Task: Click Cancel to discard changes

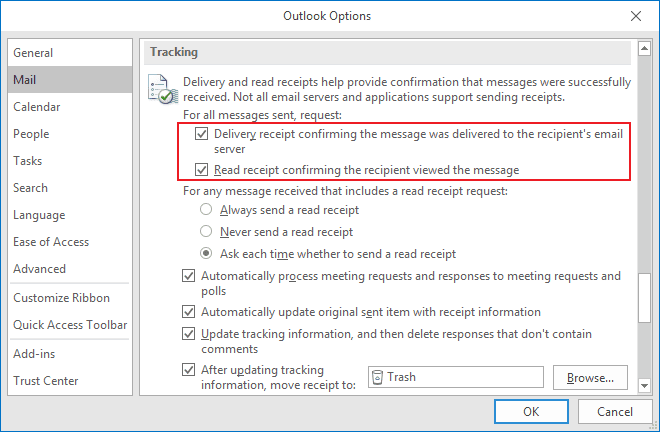Action: coord(615,411)
